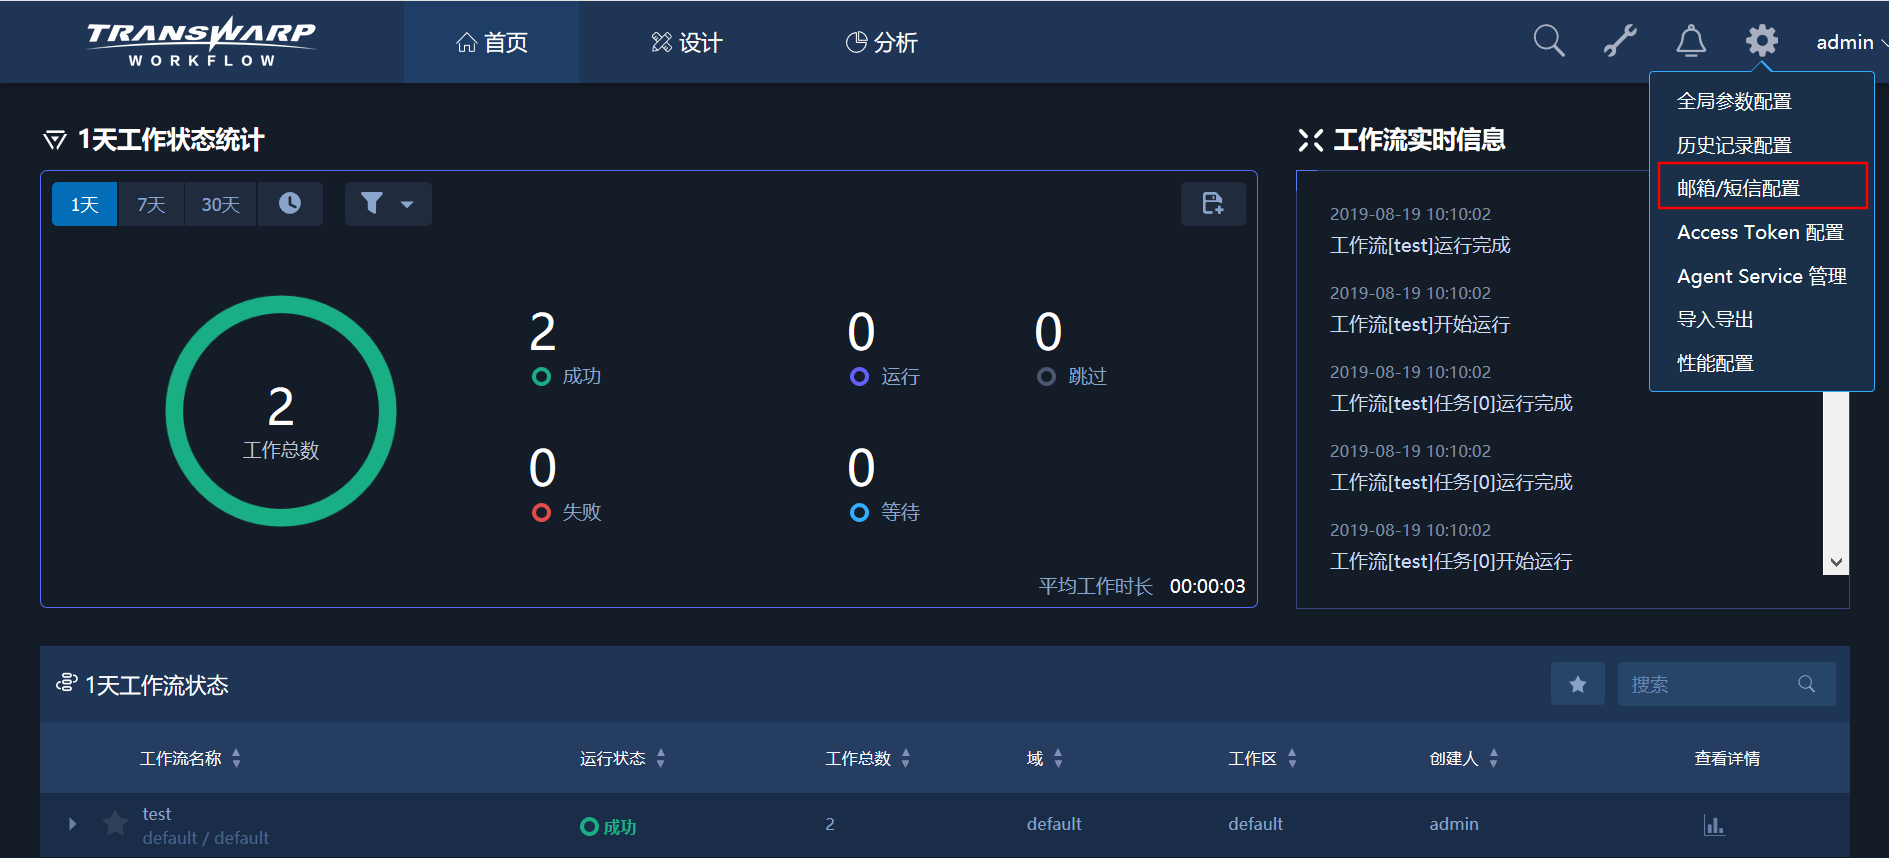Open bar chart details icon for test

click(1713, 825)
